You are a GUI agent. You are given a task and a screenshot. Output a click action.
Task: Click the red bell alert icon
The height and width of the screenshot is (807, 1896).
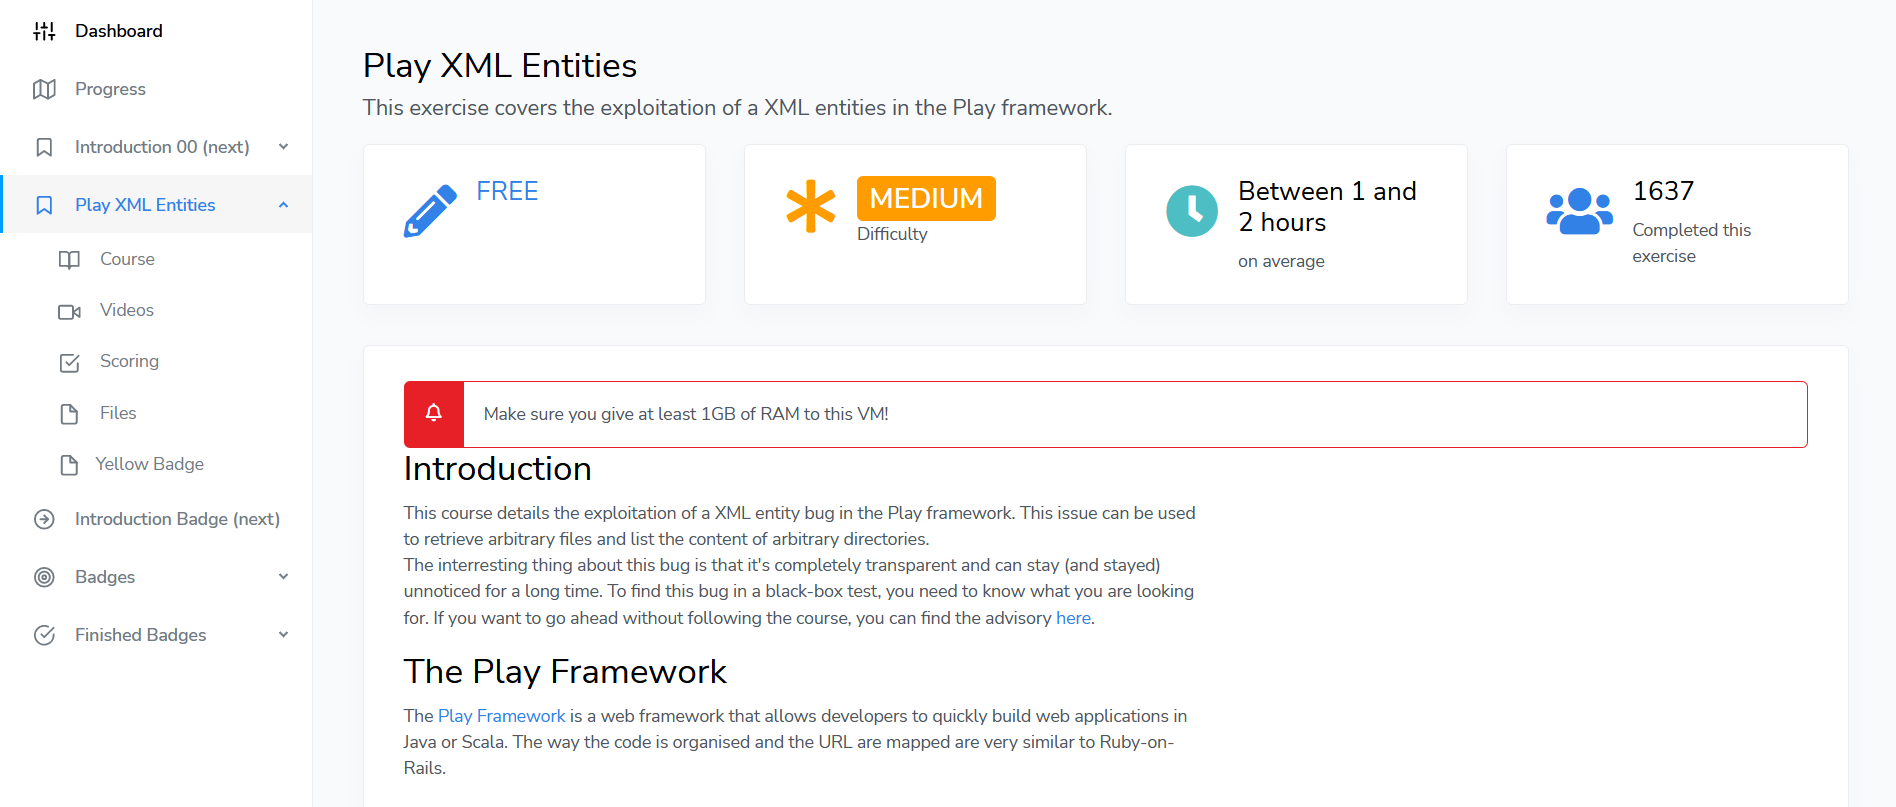coord(434,414)
